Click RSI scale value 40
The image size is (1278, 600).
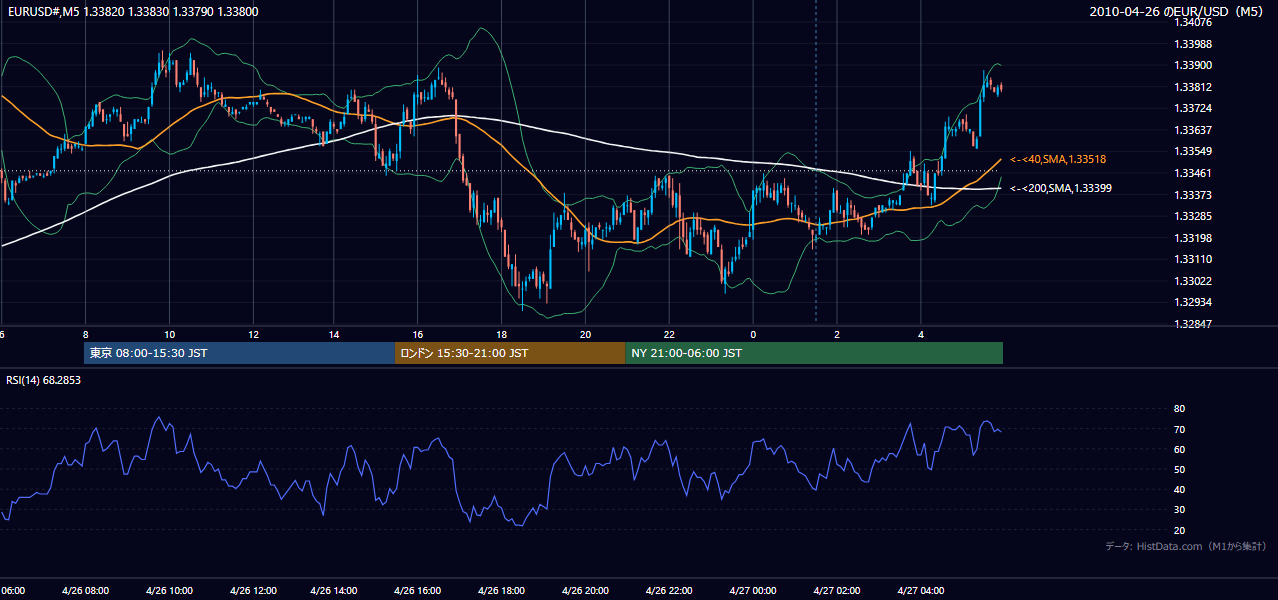click(x=1179, y=489)
